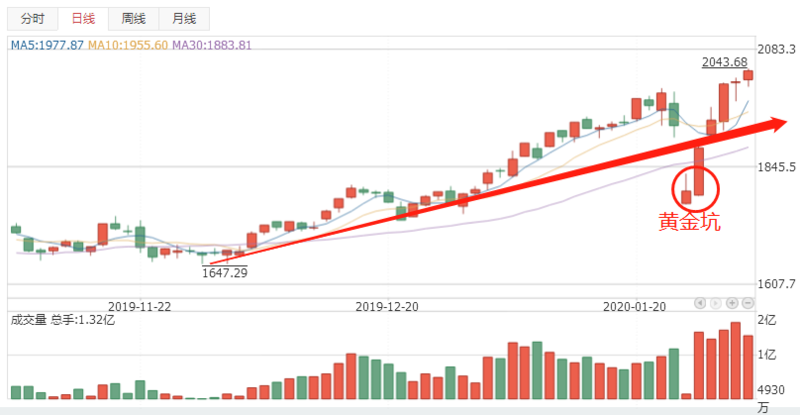Click the 1647.29 low price marker
The width and height of the screenshot is (800, 415).
point(224,271)
